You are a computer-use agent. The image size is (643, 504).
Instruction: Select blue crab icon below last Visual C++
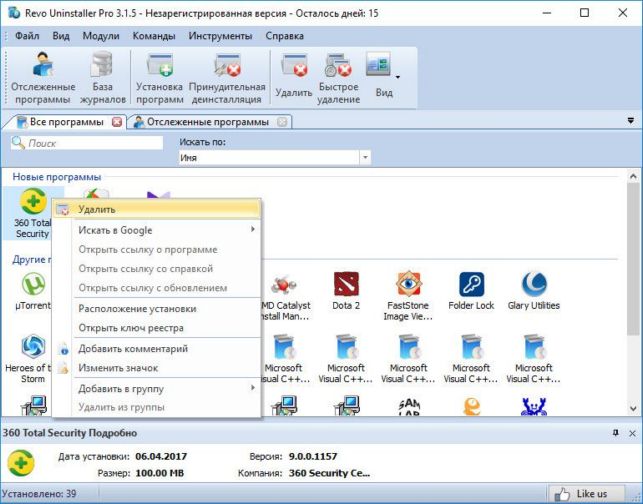click(x=534, y=406)
